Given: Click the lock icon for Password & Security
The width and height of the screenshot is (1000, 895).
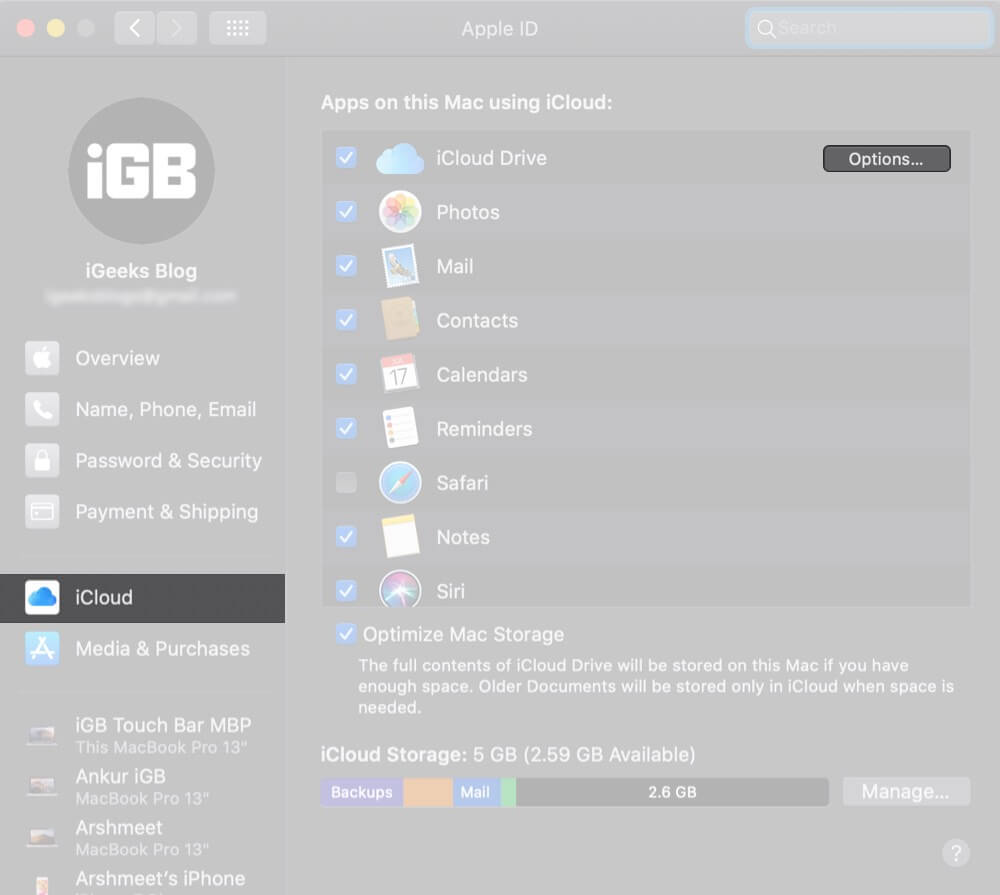Looking at the screenshot, I should pos(42,460).
